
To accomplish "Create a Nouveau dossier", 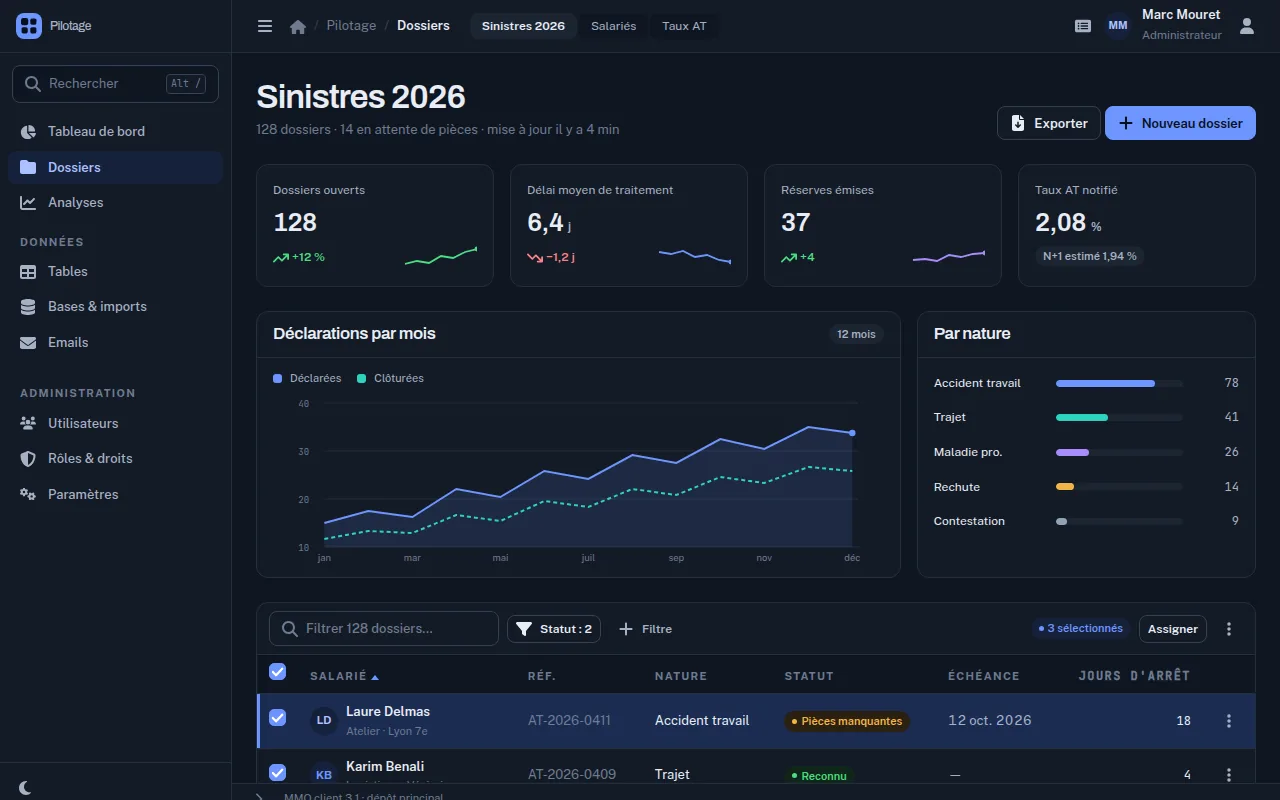I will [x=1180, y=123].
